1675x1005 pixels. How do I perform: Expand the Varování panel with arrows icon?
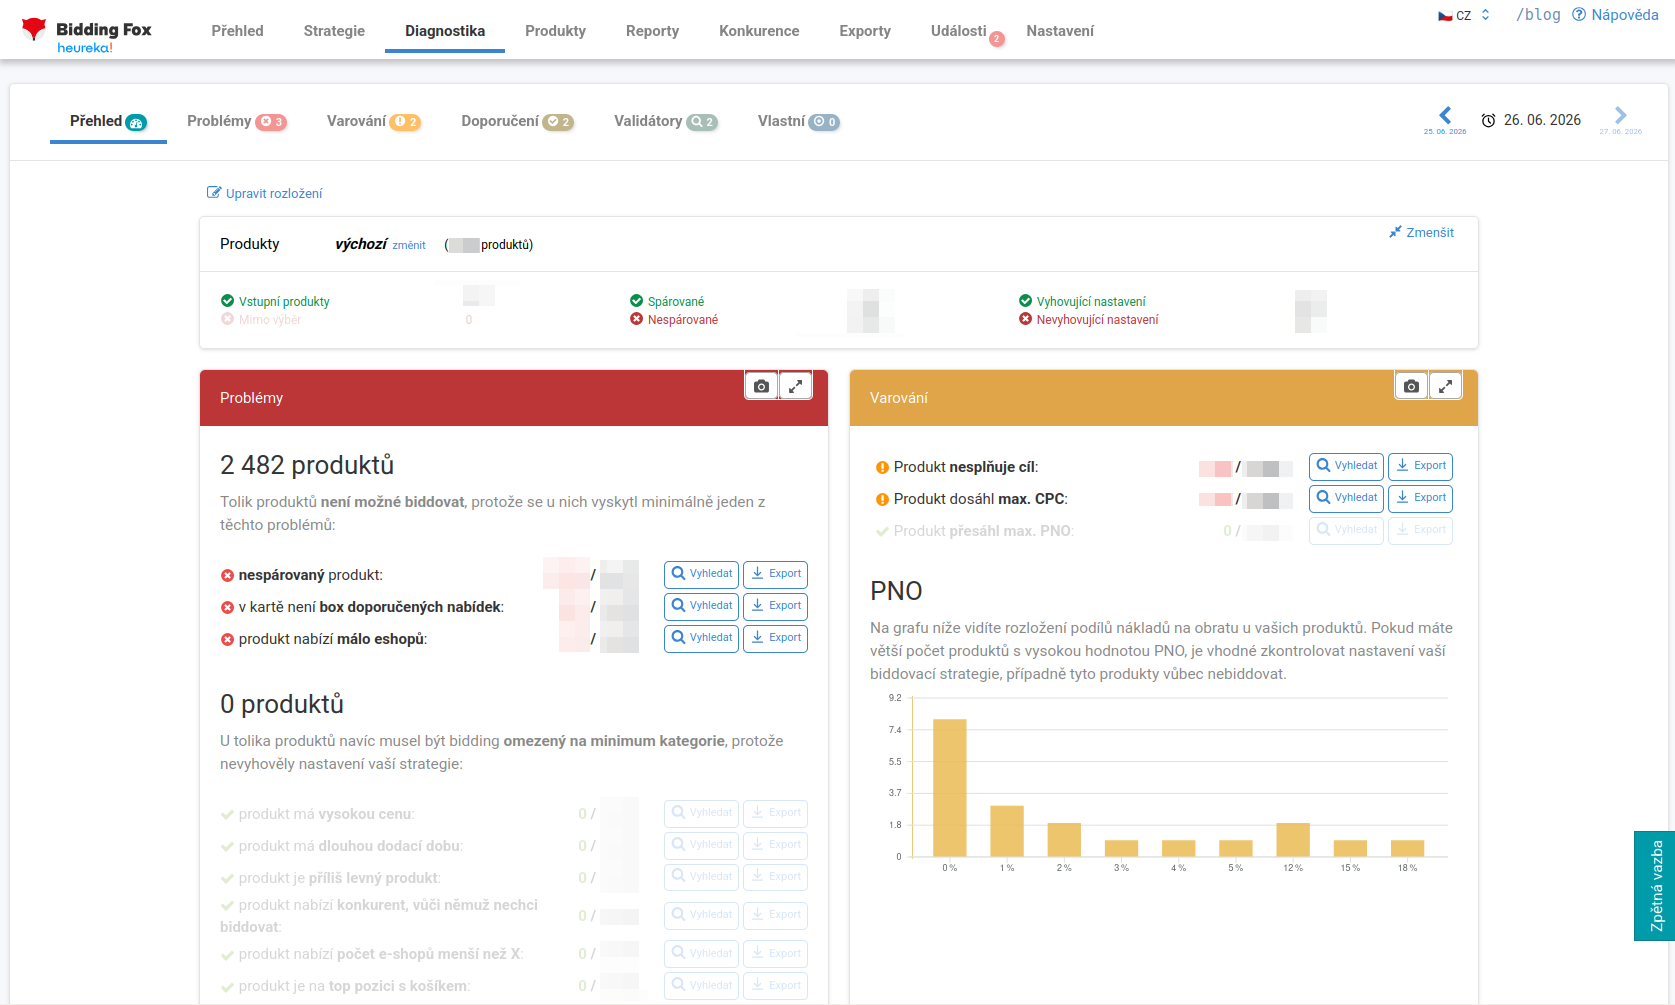1445,386
